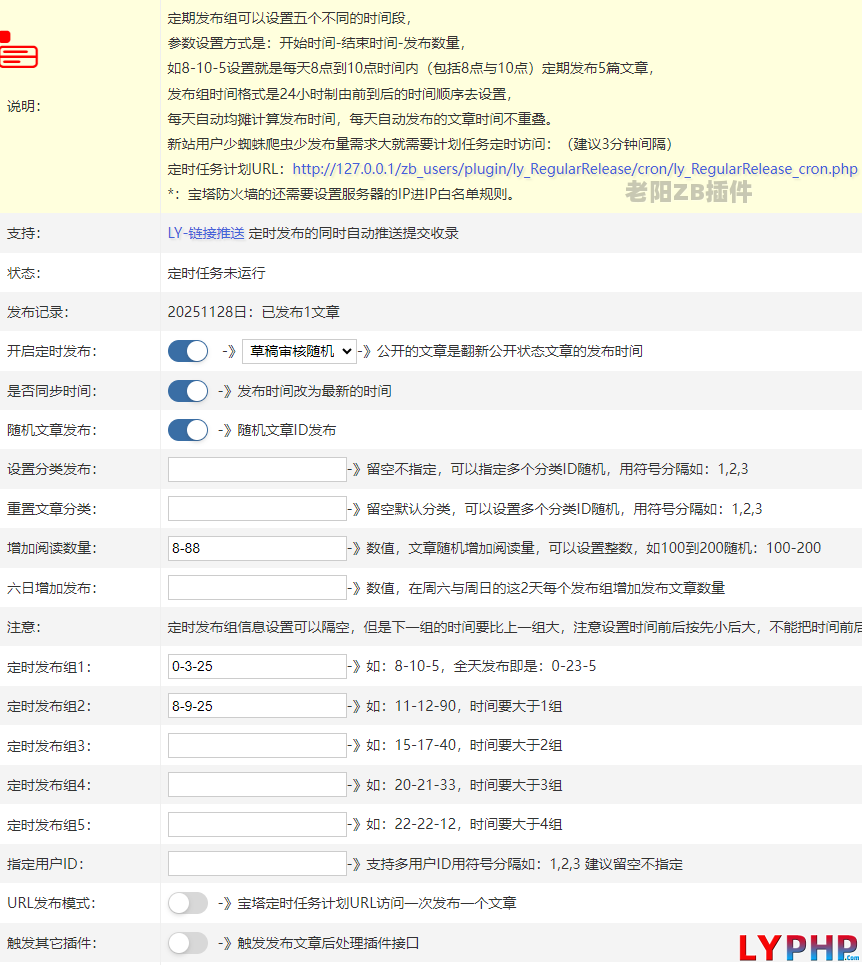Viewport: 862px width, 965px height.
Task: Click the empty 定时发布组4 input field
Action: [257, 785]
